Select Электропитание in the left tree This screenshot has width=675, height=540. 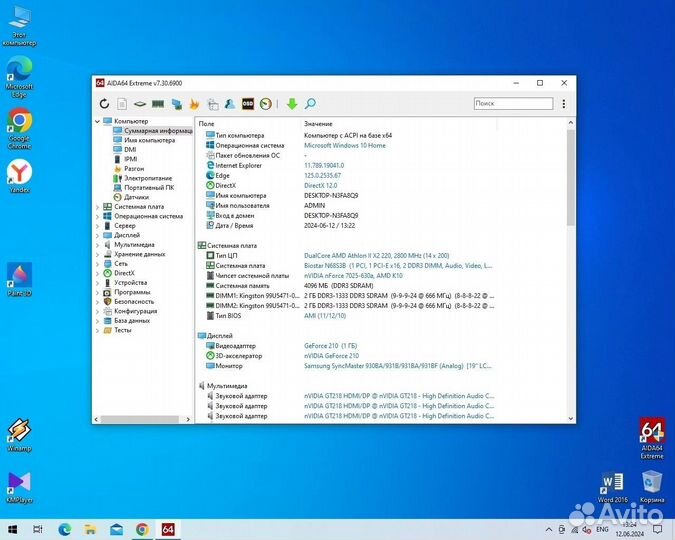pyautogui.click(x=148, y=178)
